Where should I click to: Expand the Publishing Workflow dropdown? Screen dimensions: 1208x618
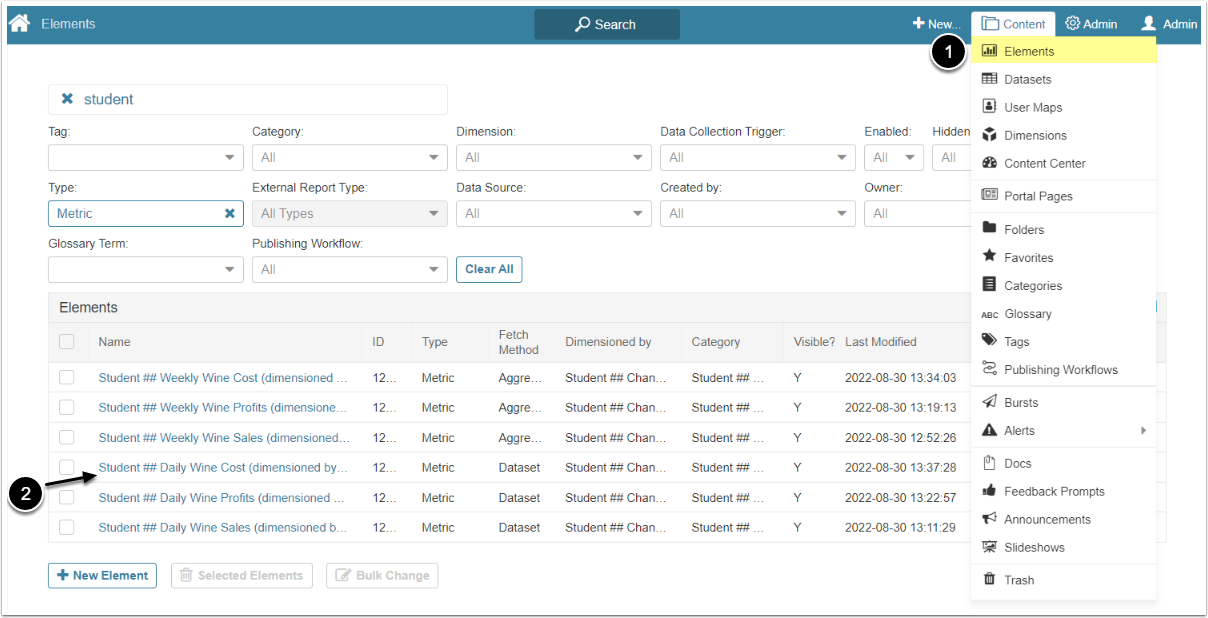[x=349, y=269]
